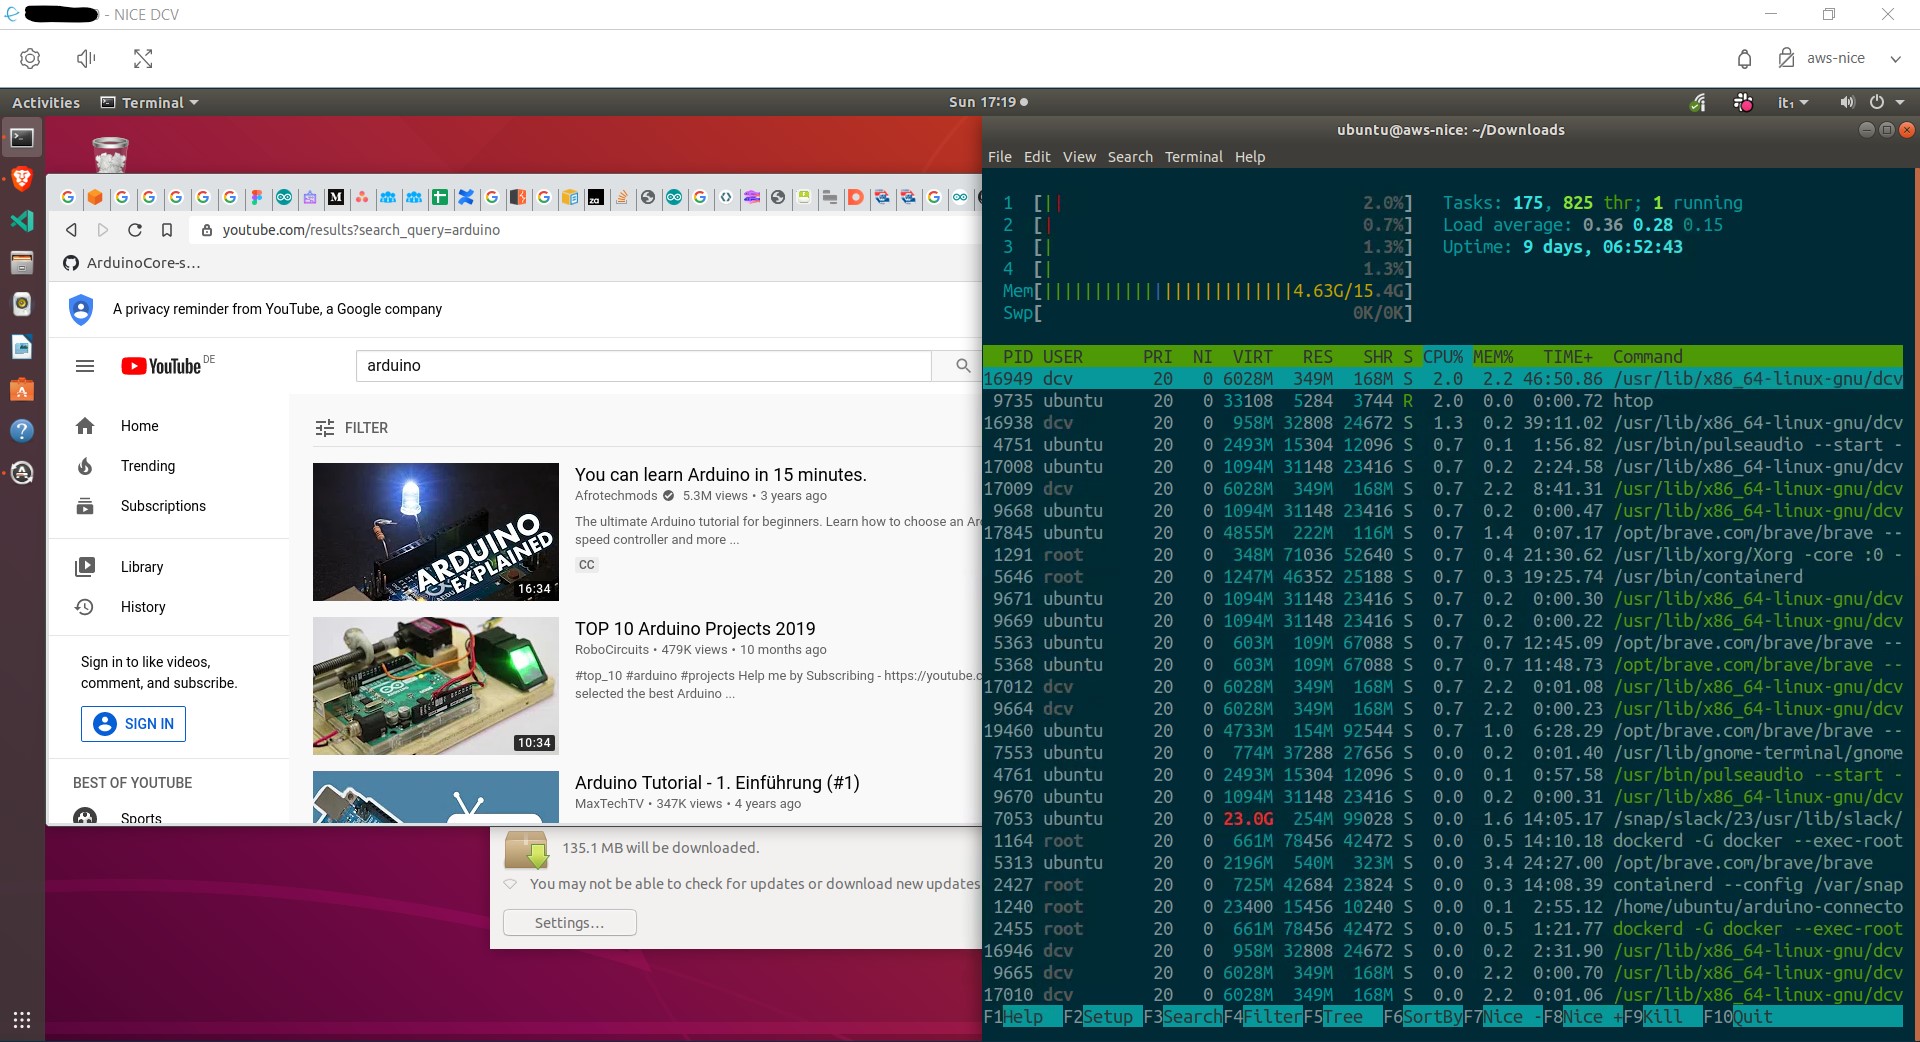The image size is (1920, 1042).
Task: Expand the aws-nice session dropdown
Action: click(1895, 58)
